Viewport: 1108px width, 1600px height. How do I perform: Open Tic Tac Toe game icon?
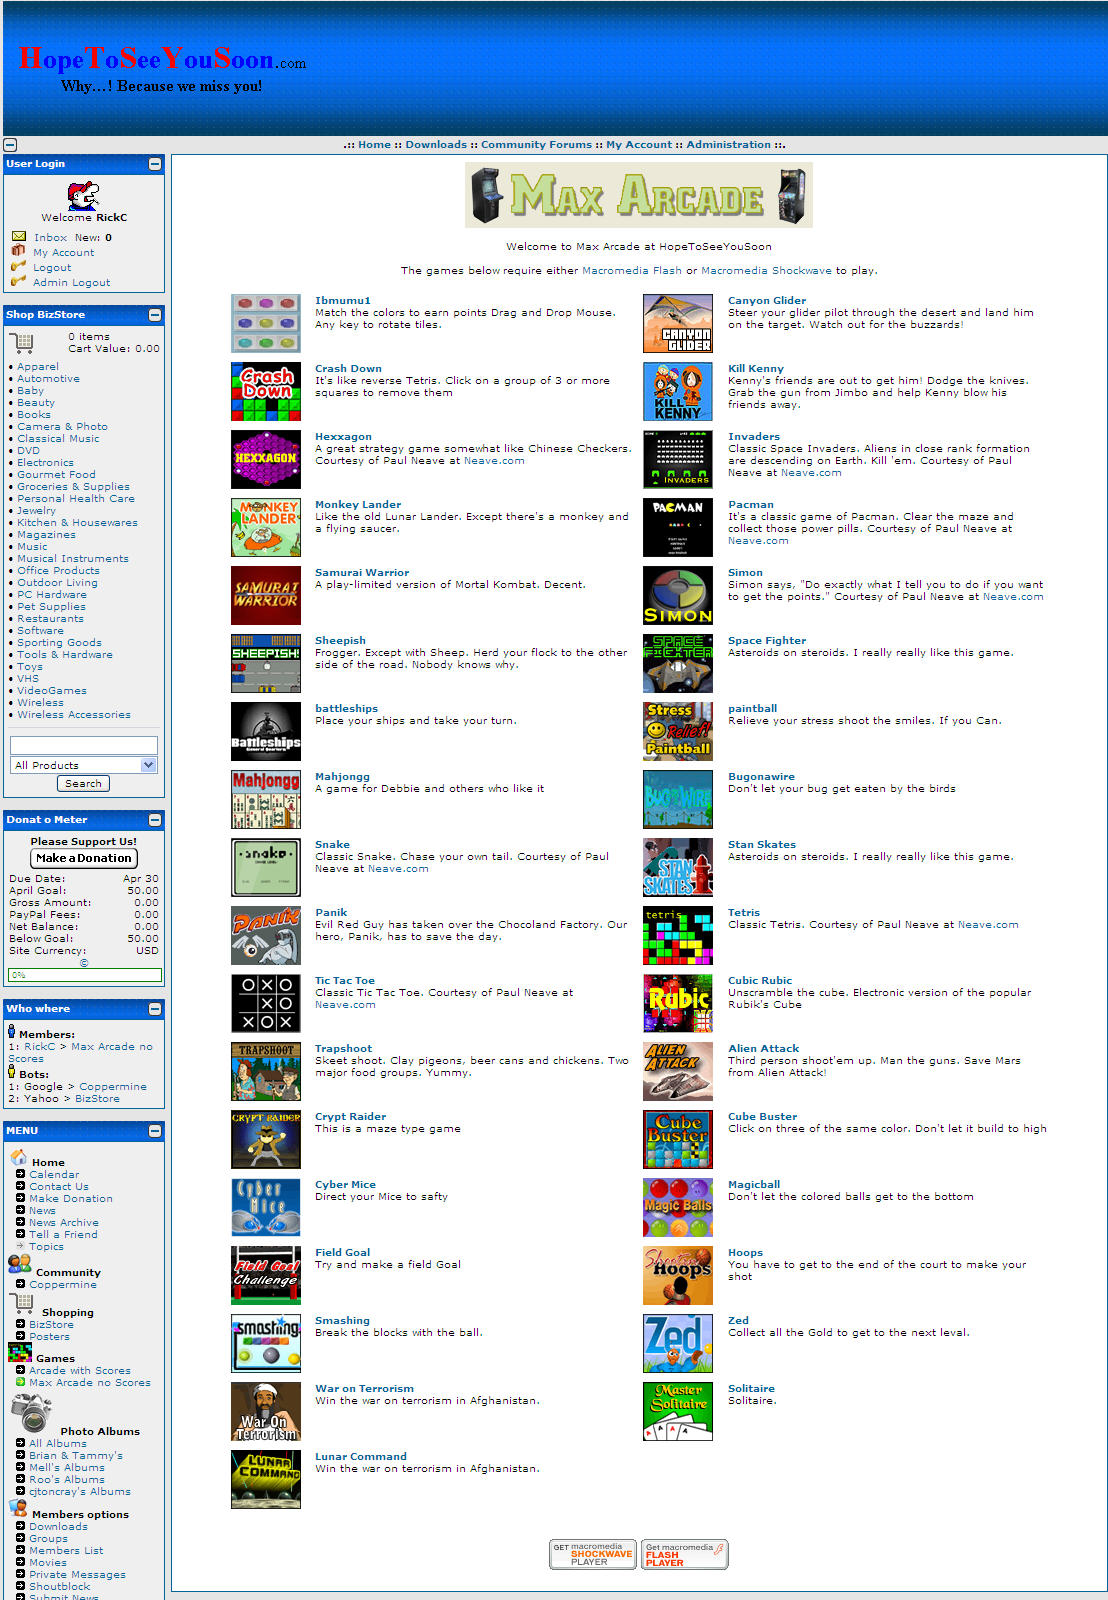click(266, 1004)
